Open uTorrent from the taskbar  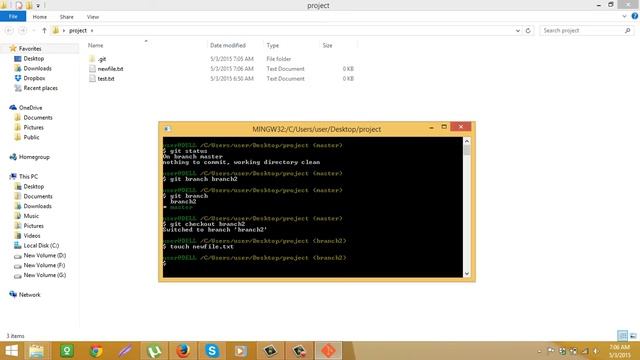coord(154,351)
